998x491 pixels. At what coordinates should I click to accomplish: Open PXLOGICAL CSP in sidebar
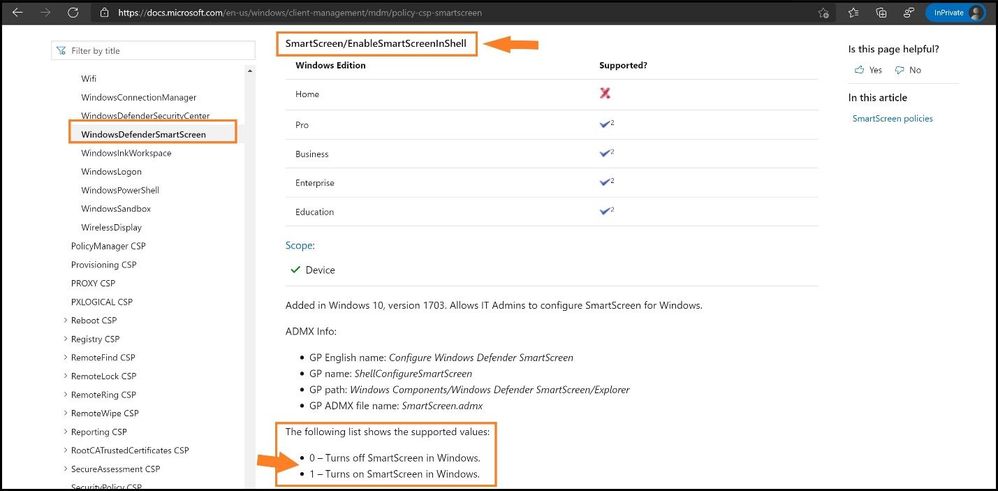(102, 302)
